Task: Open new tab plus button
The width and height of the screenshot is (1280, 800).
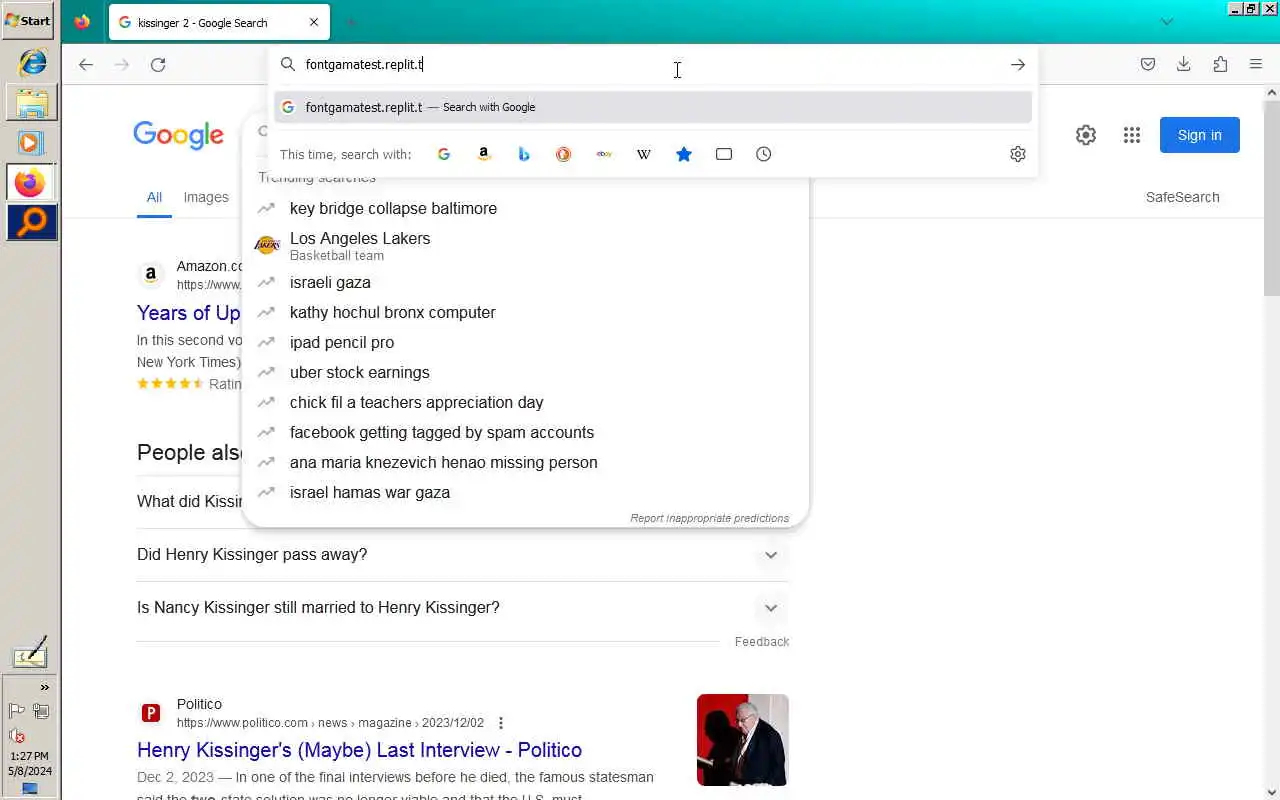Action: click(350, 22)
